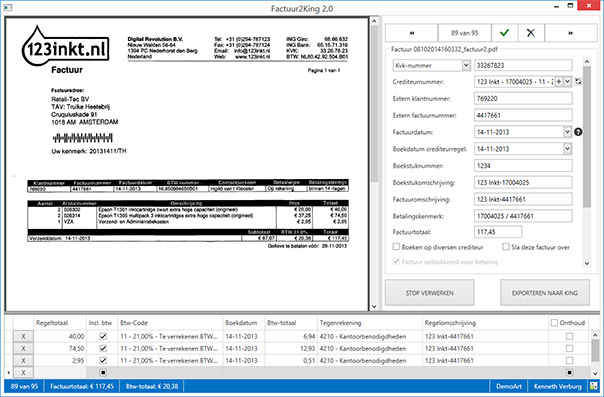Image resolution: width=604 pixels, height=397 pixels.
Task: Refresh the creditor list icon beside Crediteurnummer
Action: (x=578, y=82)
